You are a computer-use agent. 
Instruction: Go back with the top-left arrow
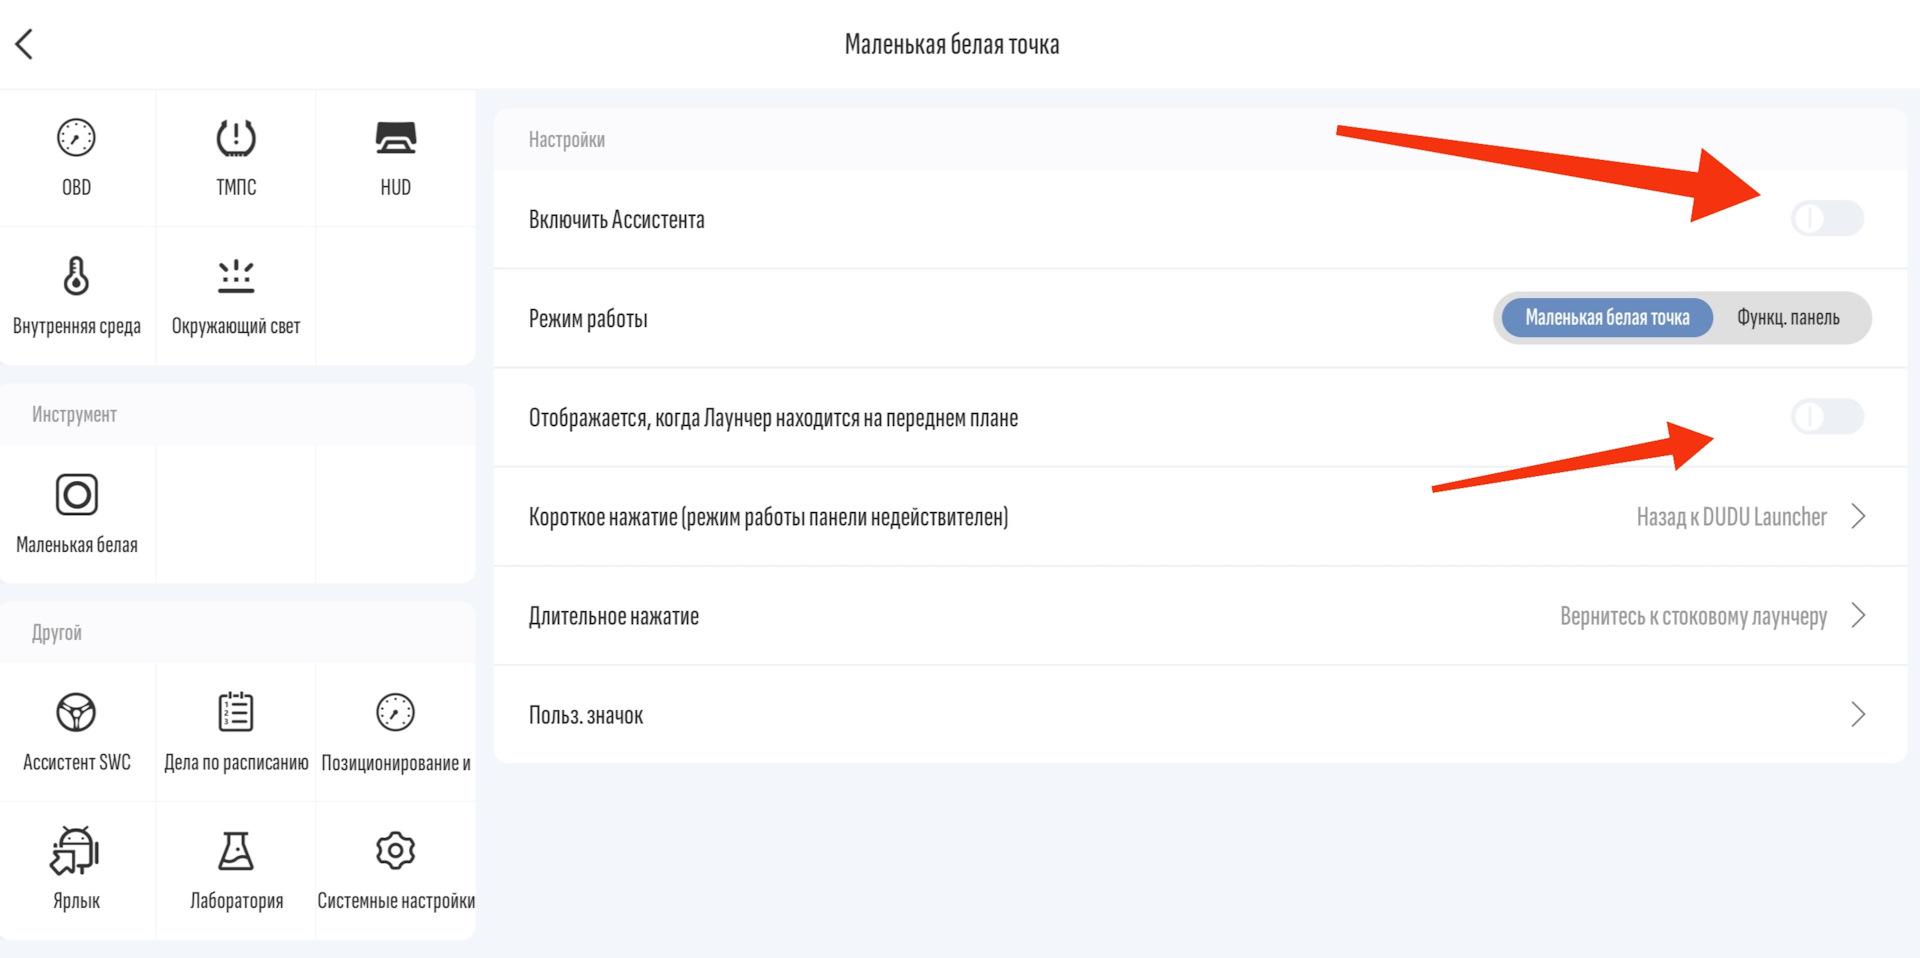point(25,44)
